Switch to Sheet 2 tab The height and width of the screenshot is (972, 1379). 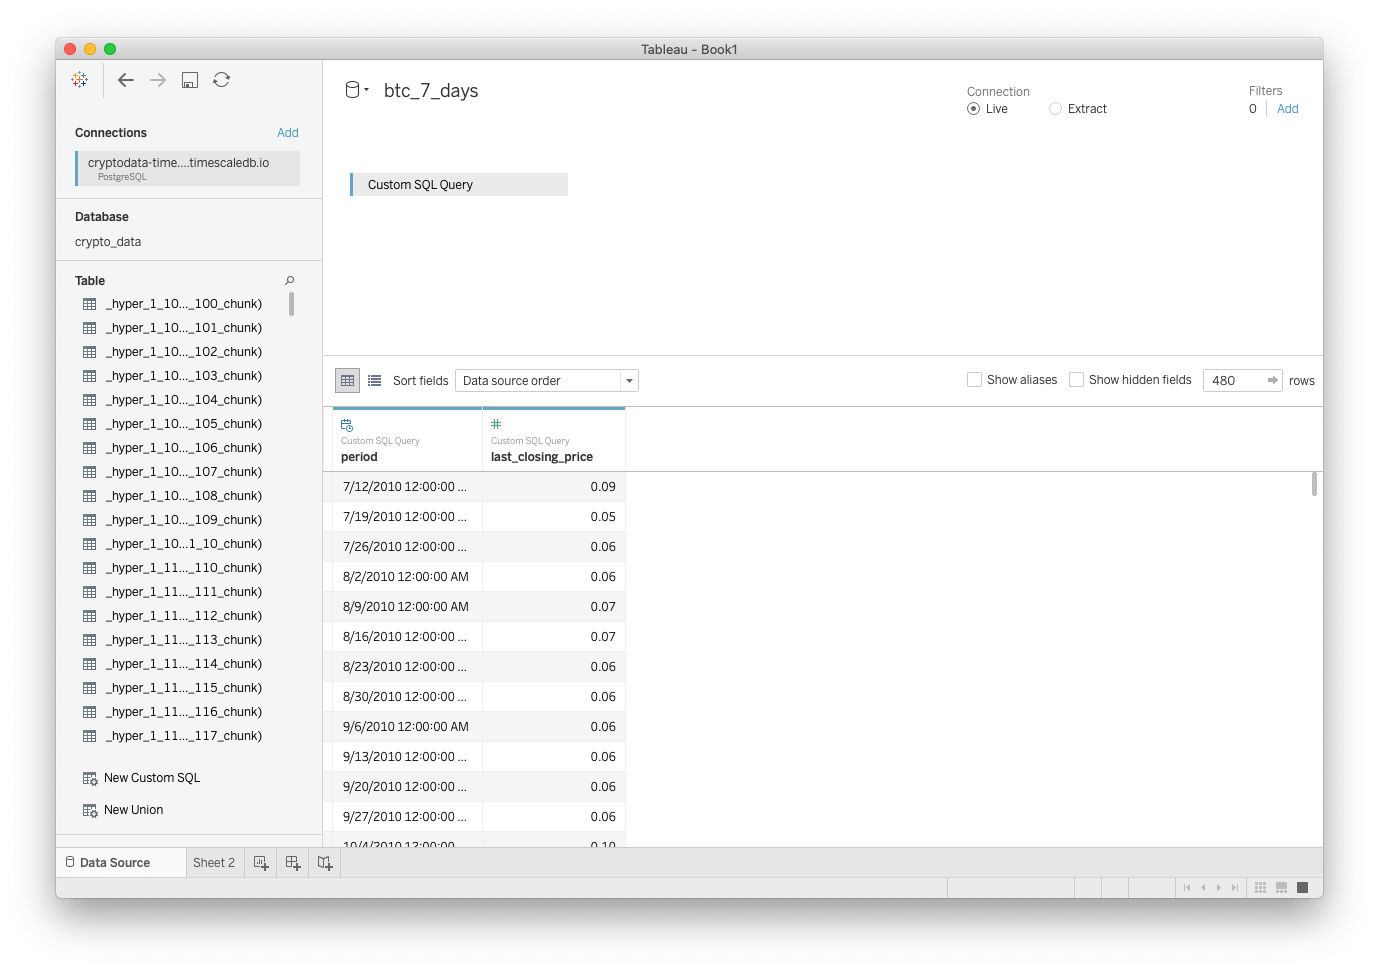point(214,863)
